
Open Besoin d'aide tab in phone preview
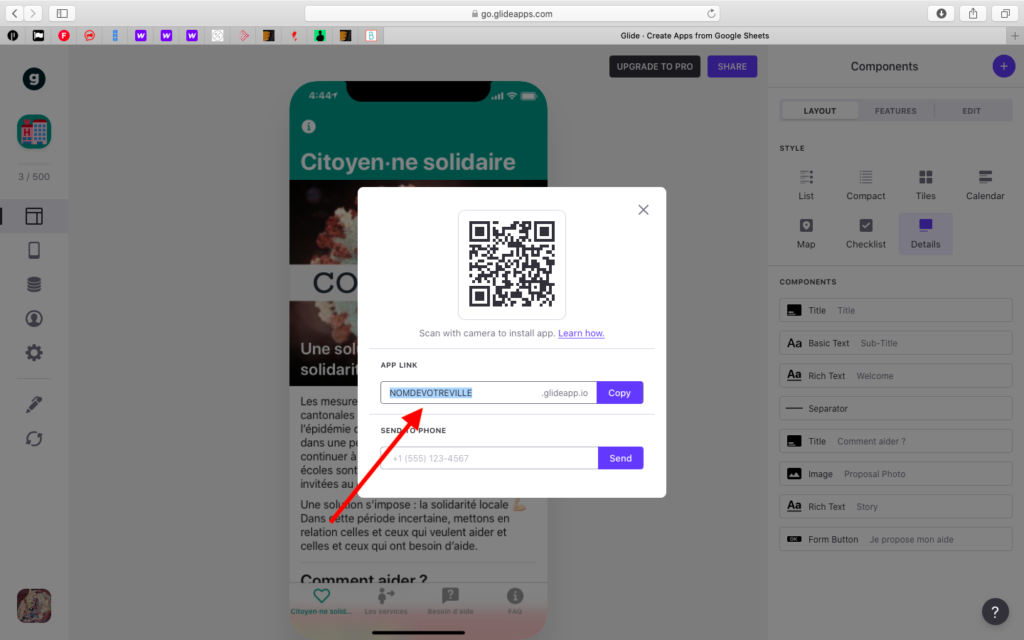click(450, 601)
